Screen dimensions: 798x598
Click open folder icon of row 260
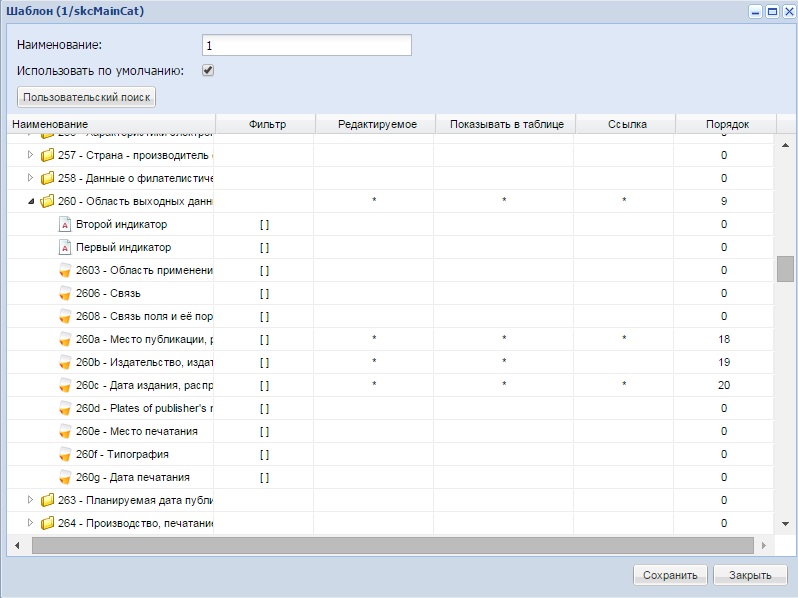[x=47, y=201]
